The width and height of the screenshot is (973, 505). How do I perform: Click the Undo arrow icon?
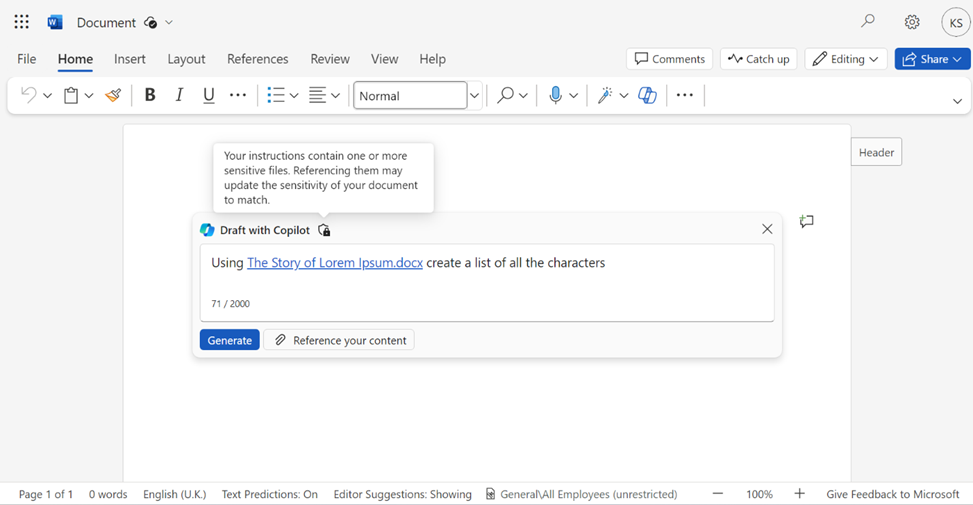tap(29, 95)
